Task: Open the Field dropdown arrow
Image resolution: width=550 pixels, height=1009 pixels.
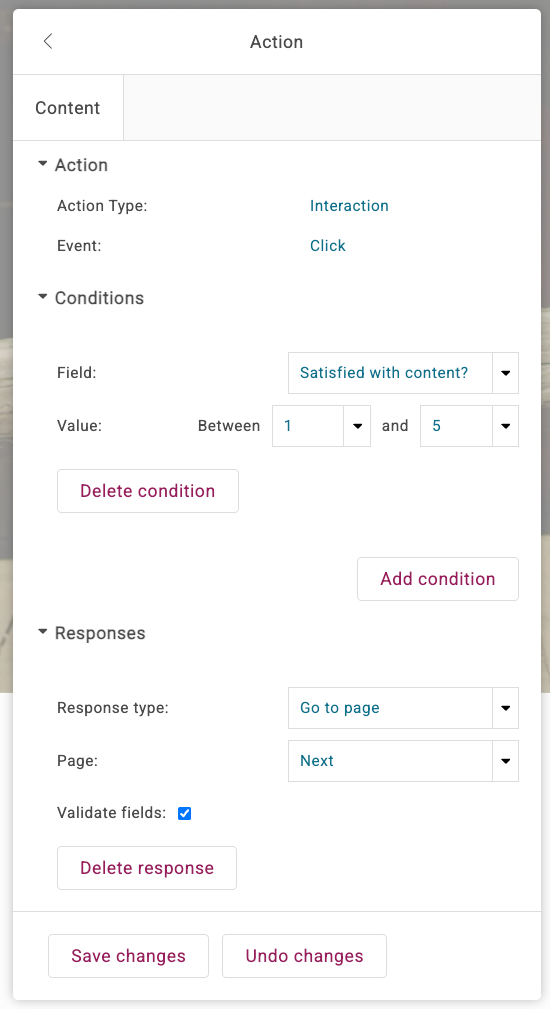Action: click(506, 373)
